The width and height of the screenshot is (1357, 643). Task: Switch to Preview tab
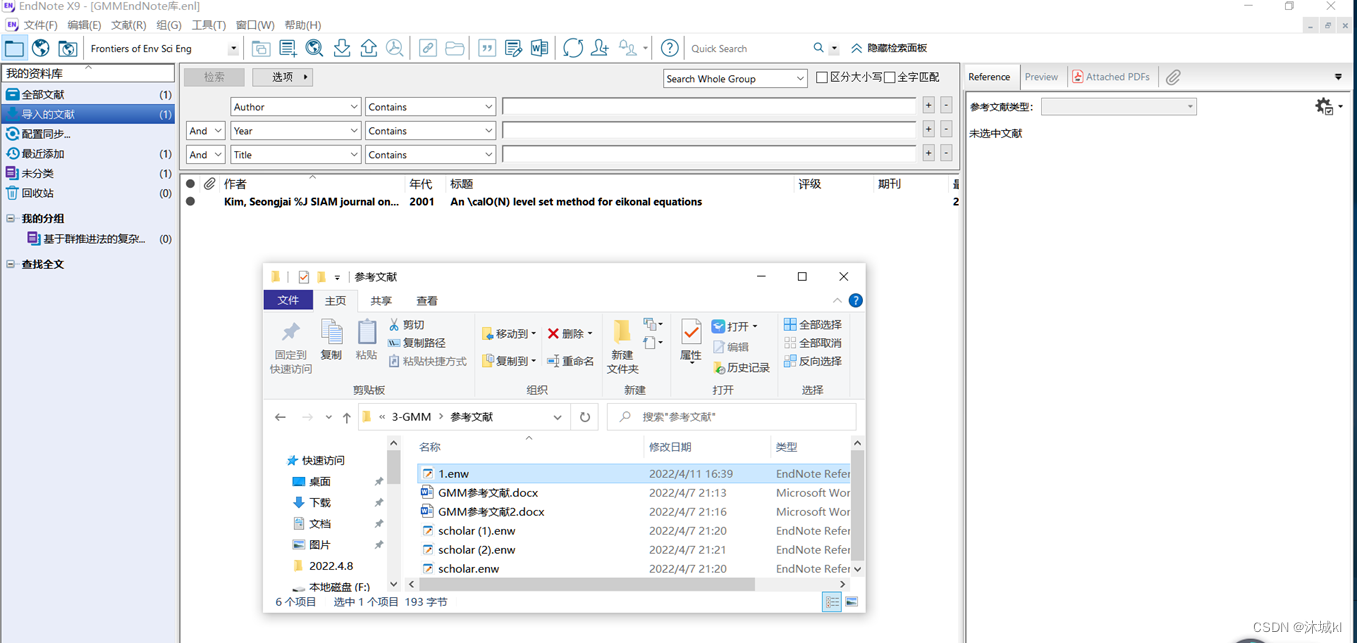point(1041,77)
